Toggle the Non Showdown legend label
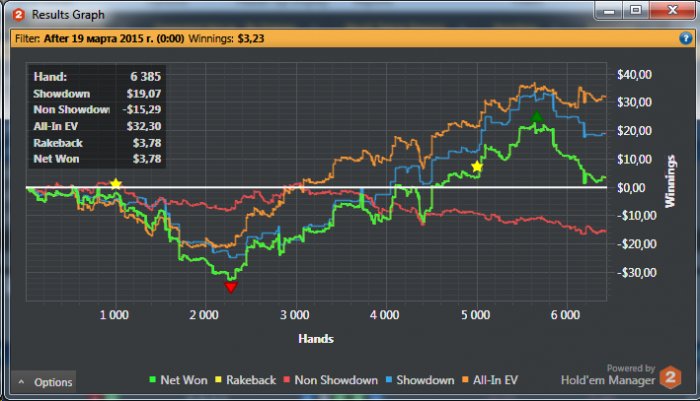This screenshot has height=401, width=700. pos(336,380)
